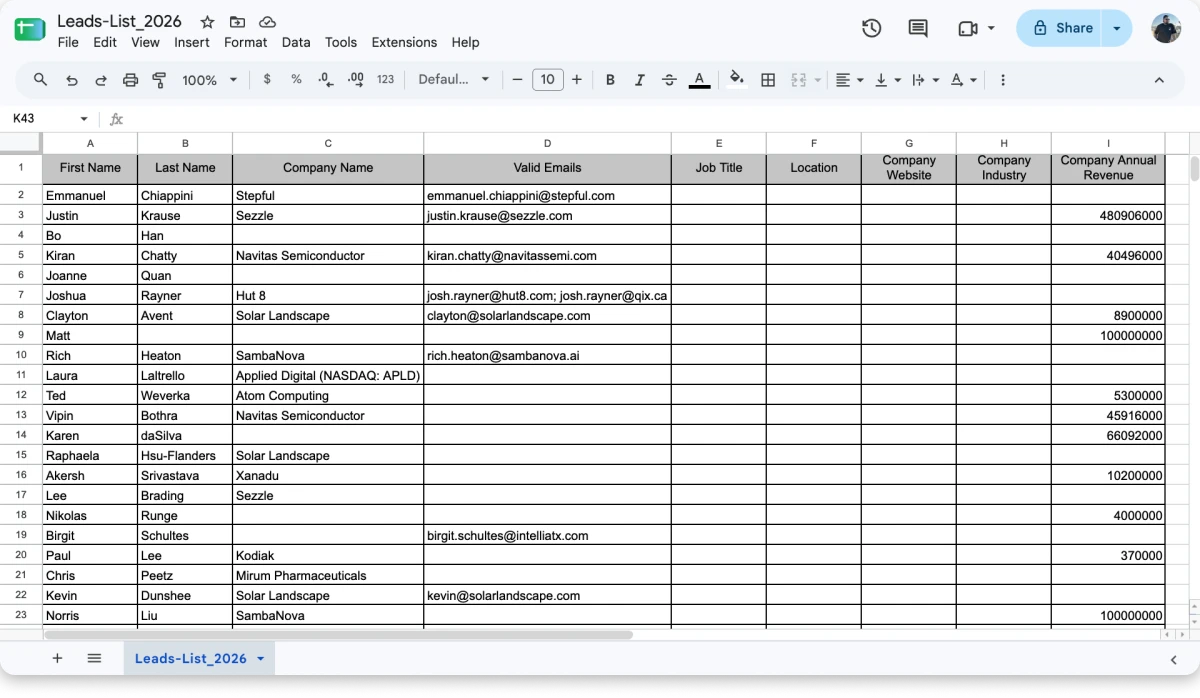This screenshot has width=1200, height=698.
Task: Show the side panel chevron
Action: tap(1174, 659)
